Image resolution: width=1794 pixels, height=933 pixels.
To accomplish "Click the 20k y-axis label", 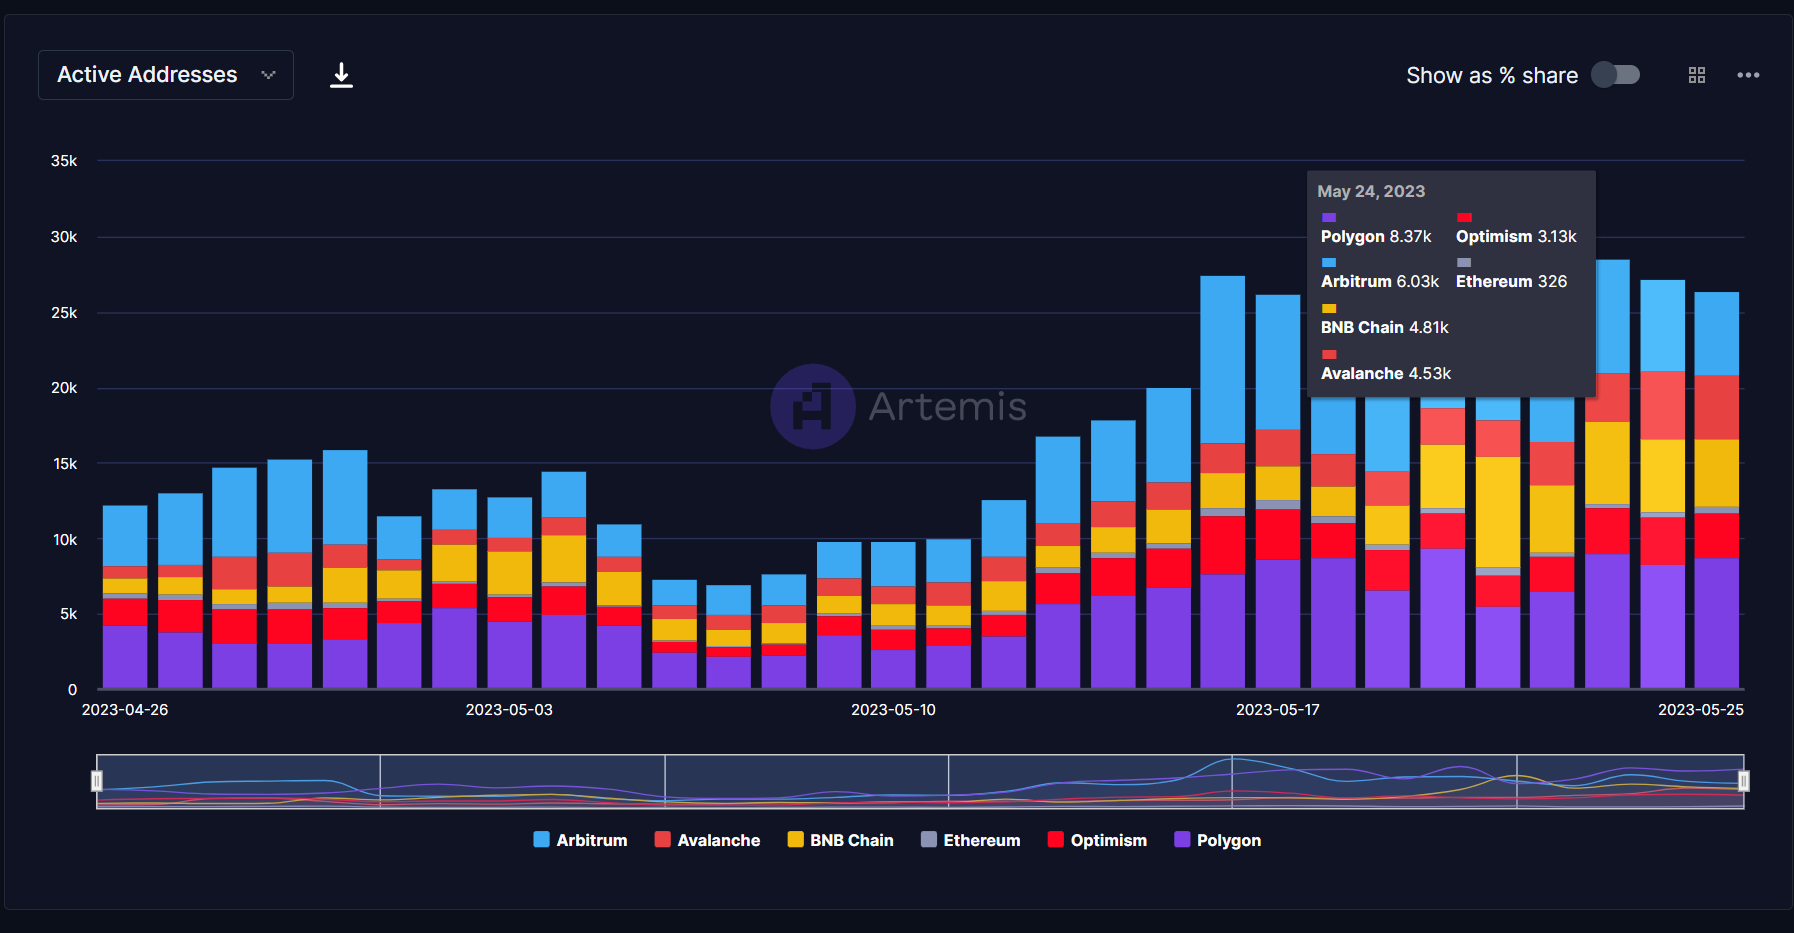I will coord(64,388).
